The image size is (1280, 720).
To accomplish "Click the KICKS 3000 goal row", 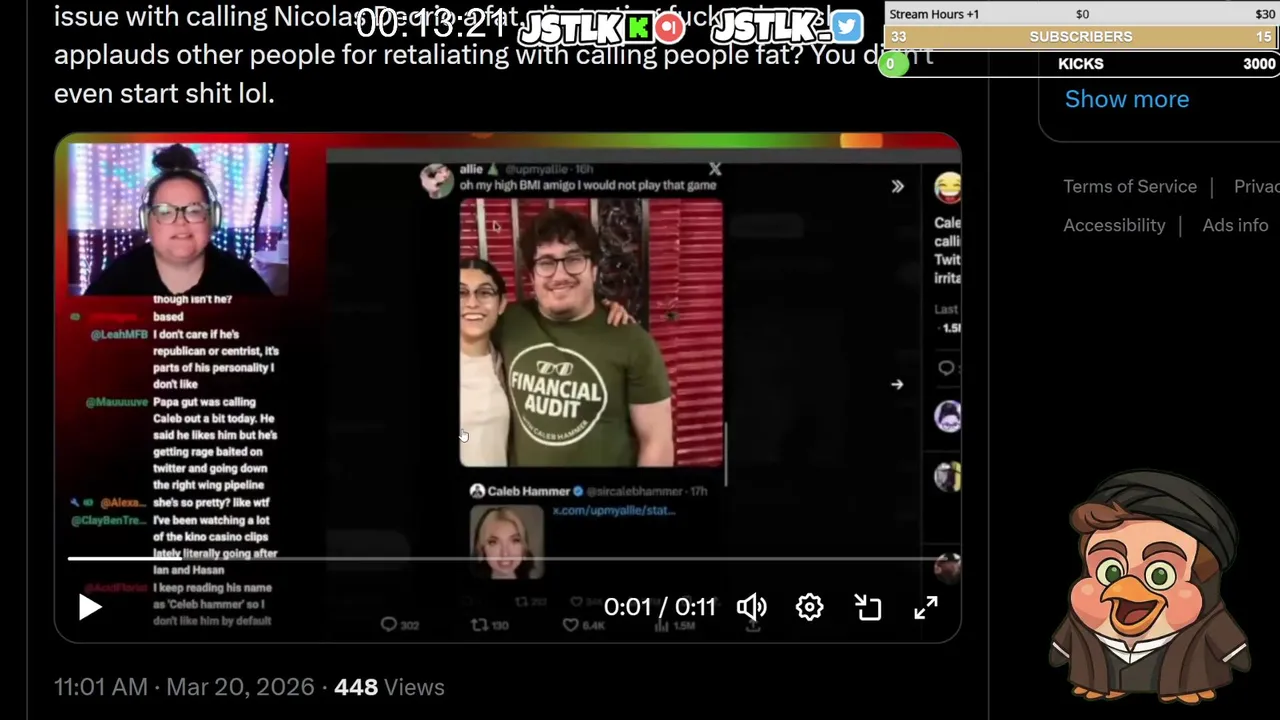I will click(1081, 64).
